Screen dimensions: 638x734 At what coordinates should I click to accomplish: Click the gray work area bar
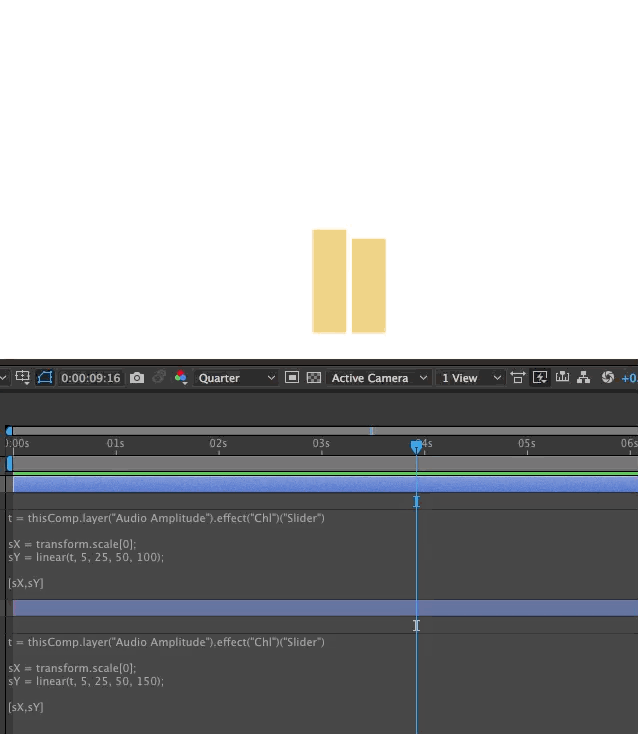(x=325, y=464)
